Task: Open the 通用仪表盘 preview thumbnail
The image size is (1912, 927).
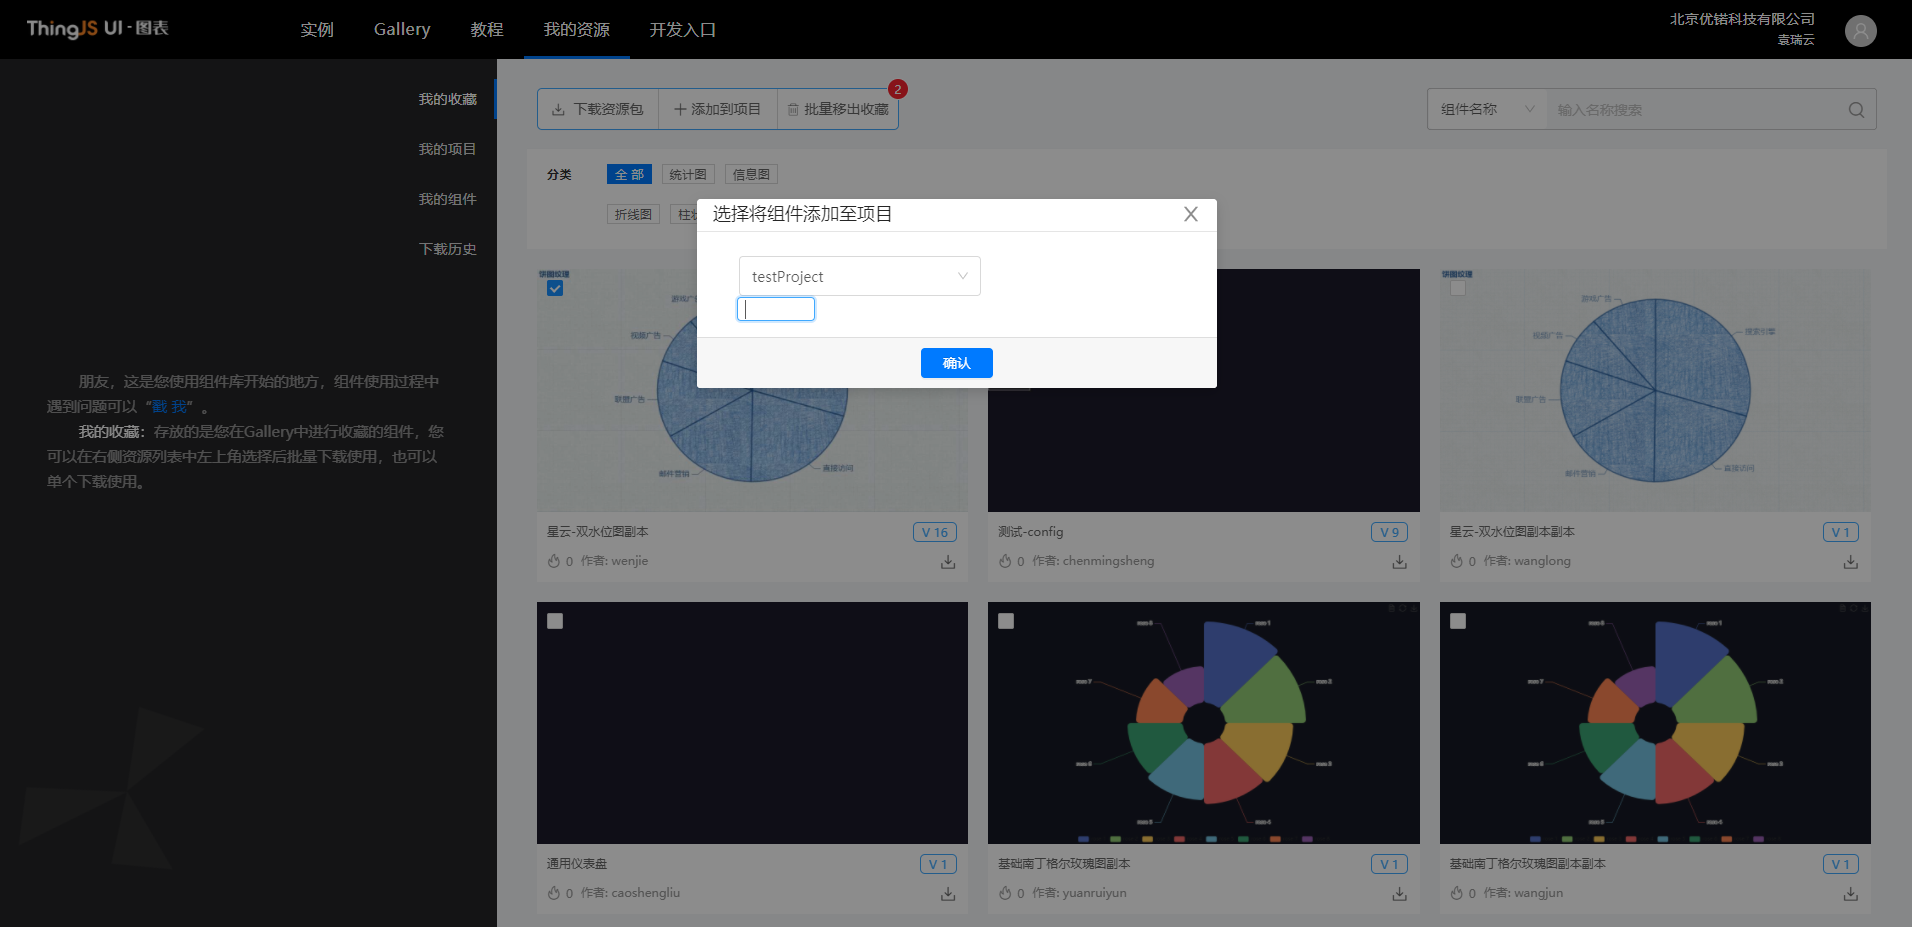Action: 752,723
